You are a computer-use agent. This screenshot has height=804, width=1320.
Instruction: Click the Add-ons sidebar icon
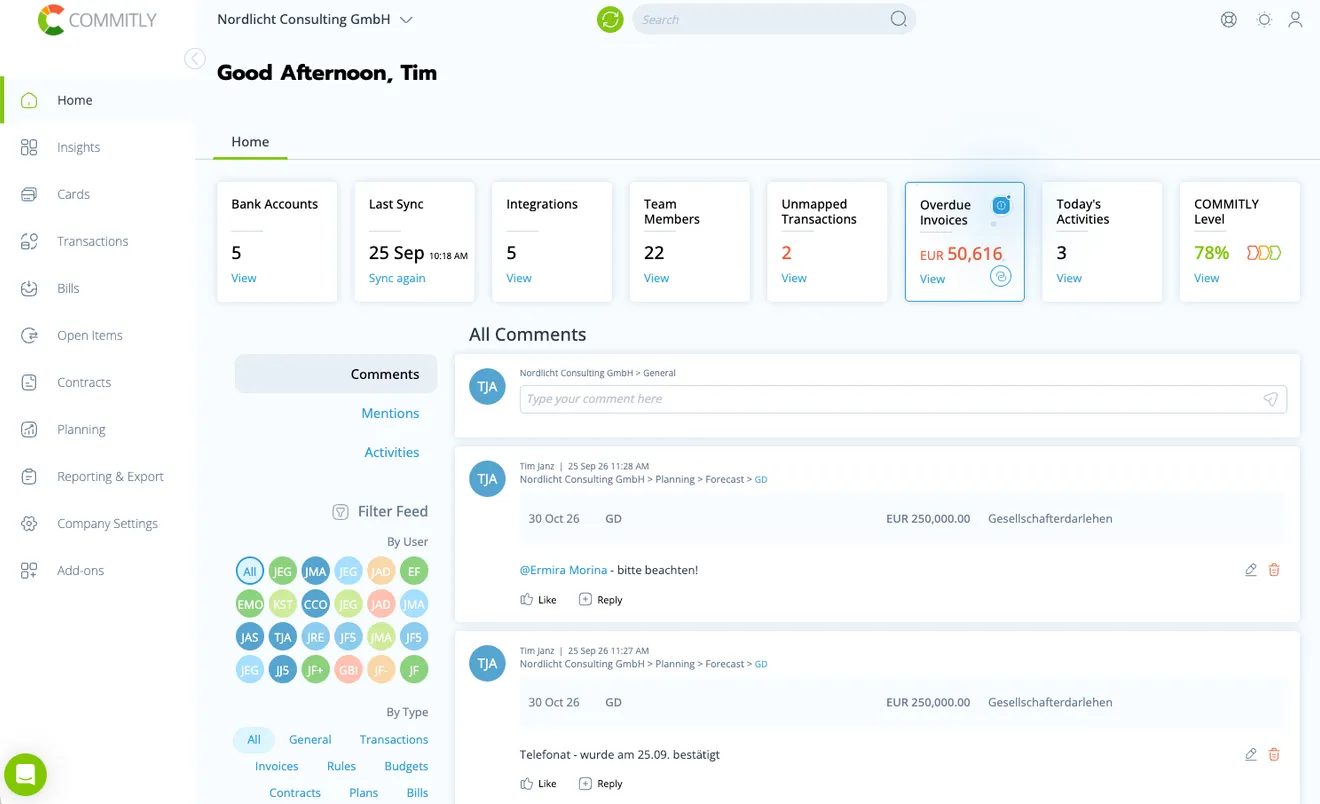[x=29, y=570]
